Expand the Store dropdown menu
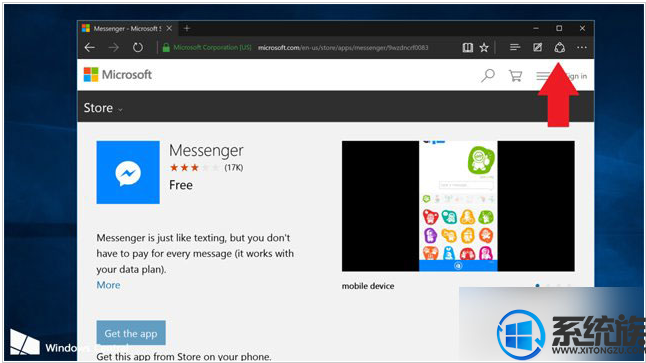The width and height of the screenshot is (646, 363). coord(103,108)
